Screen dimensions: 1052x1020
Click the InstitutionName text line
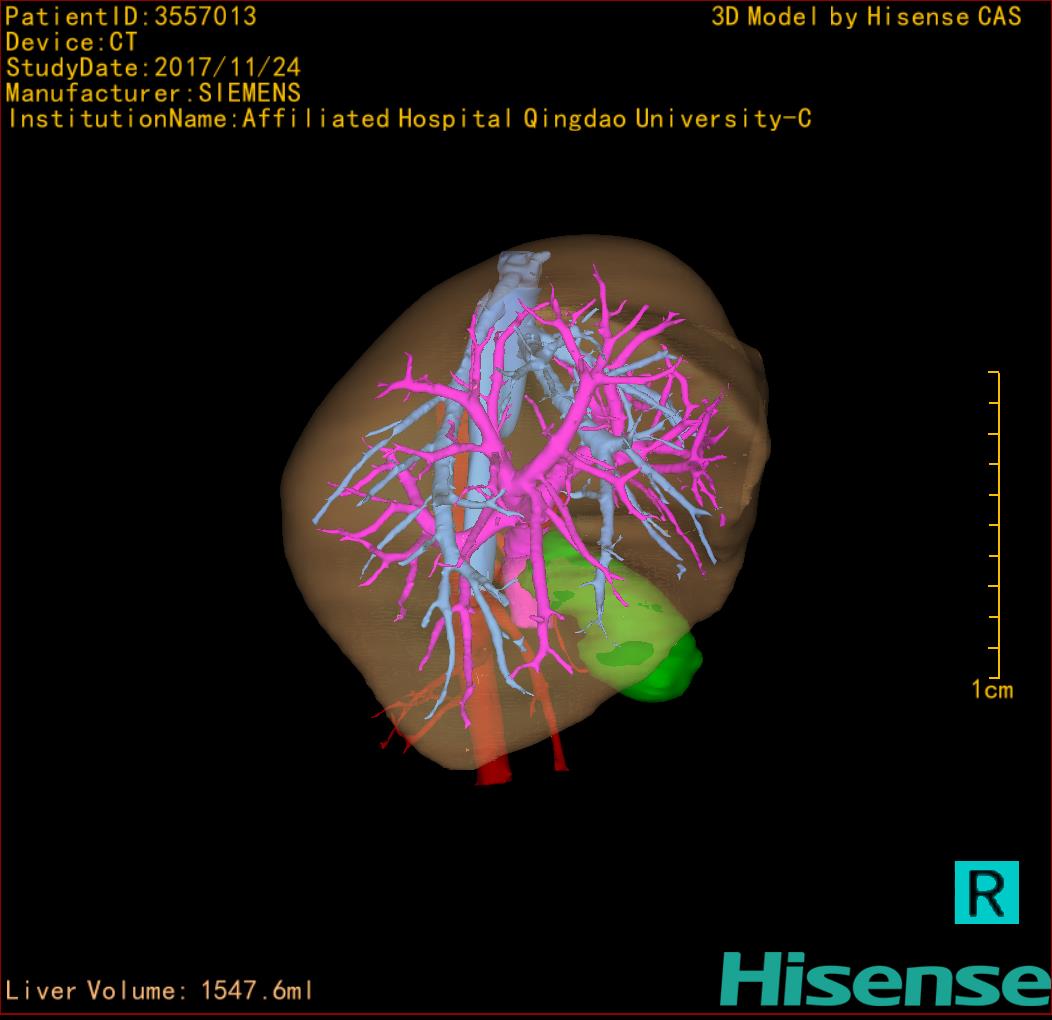pyautogui.click(x=408, y=119)
